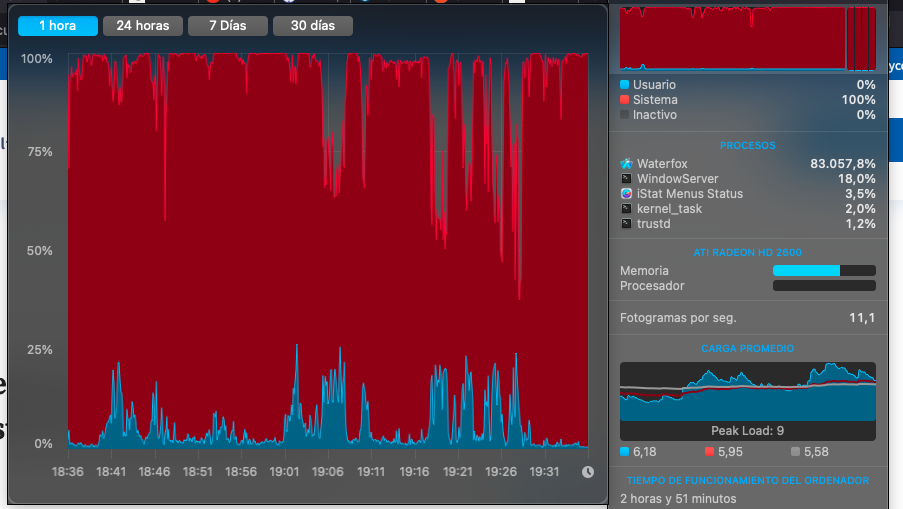Click the trustd process icon
Screen dimensions: 903x509
click(626, 223)
